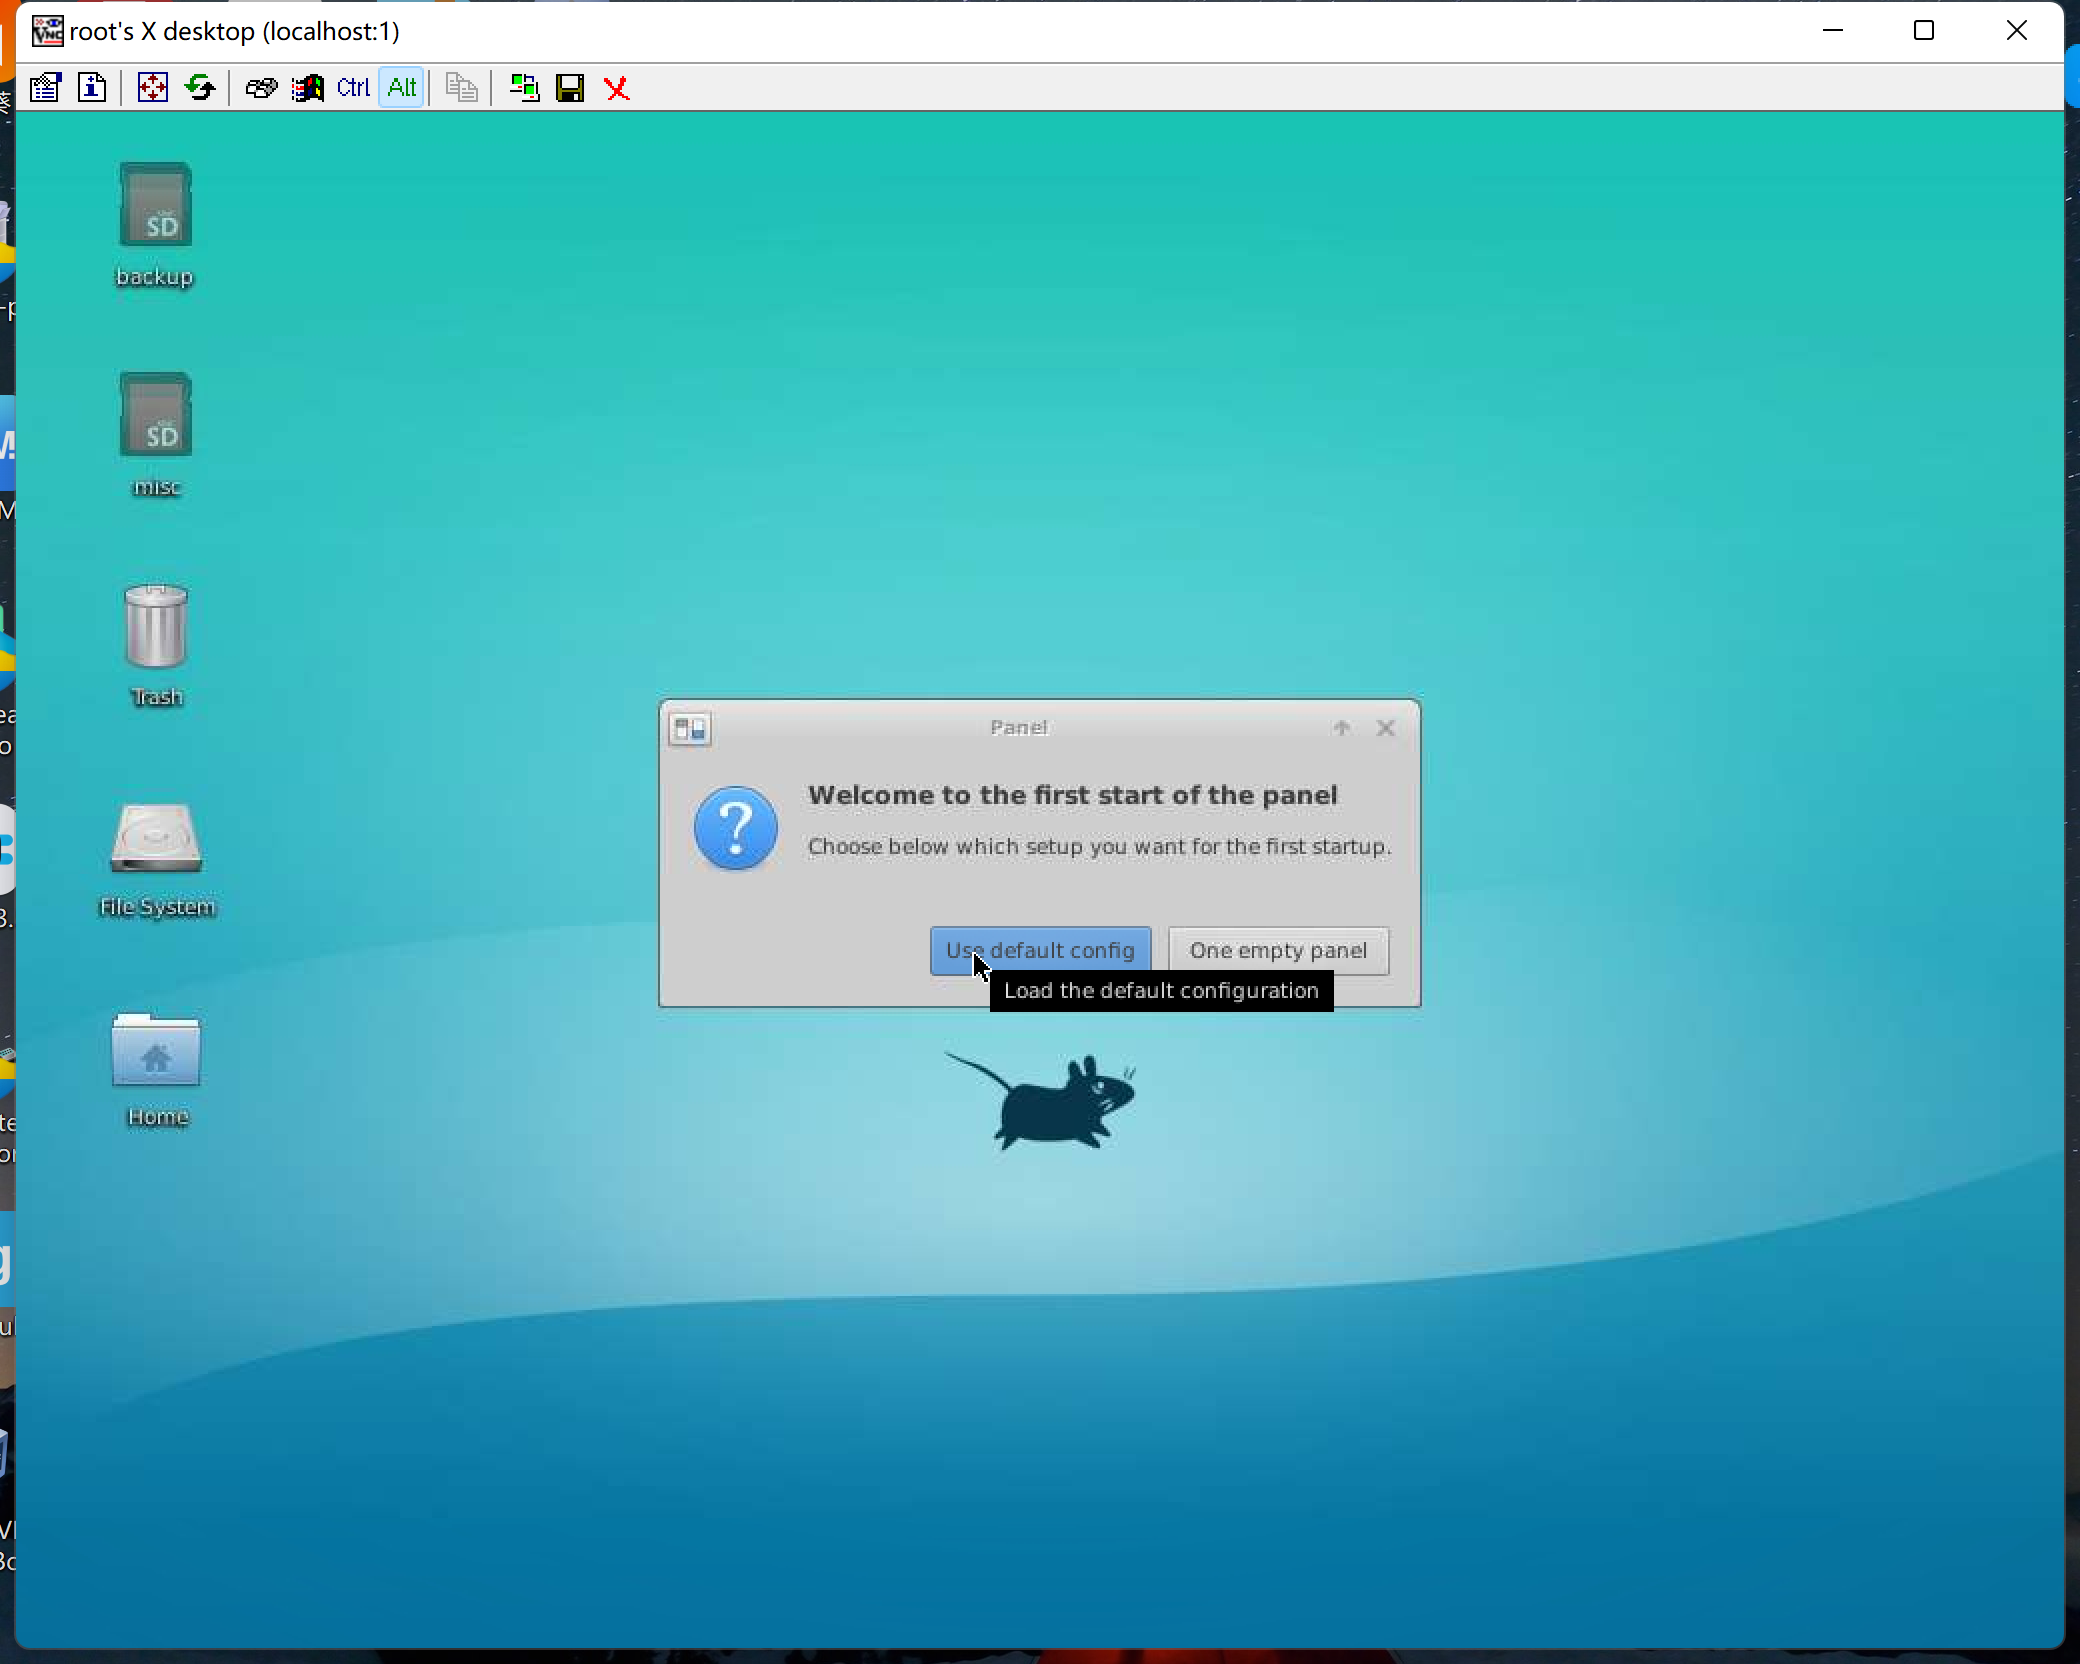Close the Panel dialog
Viewport: 2080px width, 1664px height.
click(1385, 728)
